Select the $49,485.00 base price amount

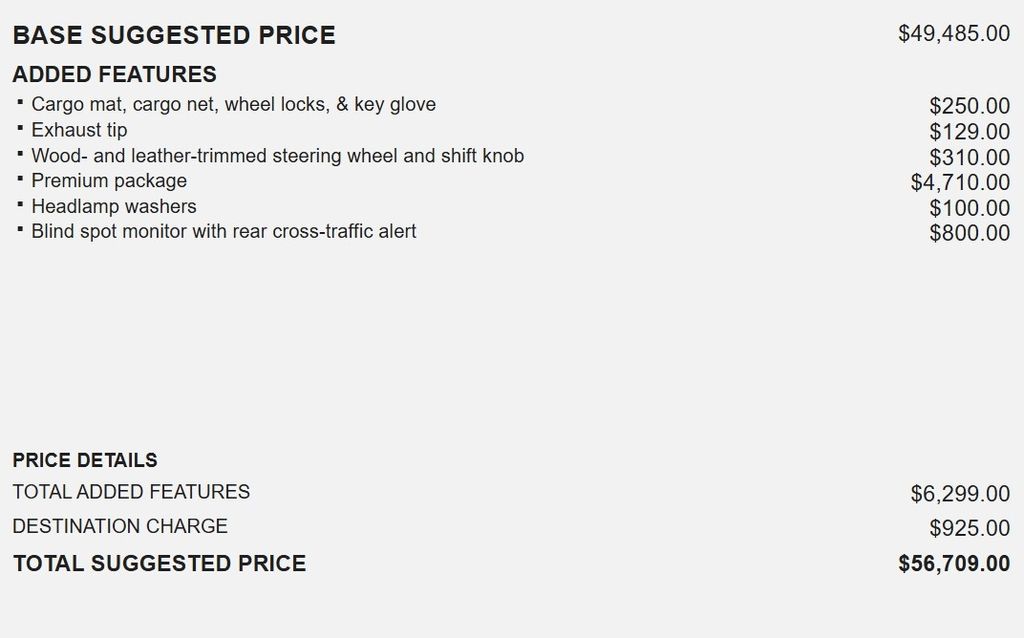pos(953,34)
